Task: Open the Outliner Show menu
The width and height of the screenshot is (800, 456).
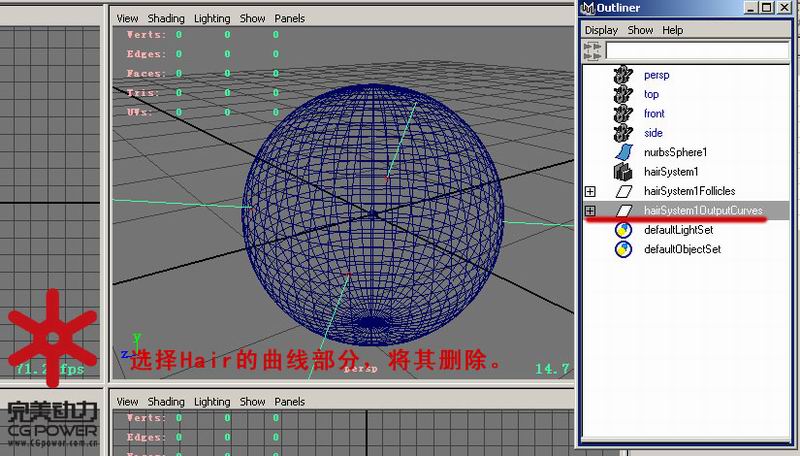Action: (x=640, y=31)
